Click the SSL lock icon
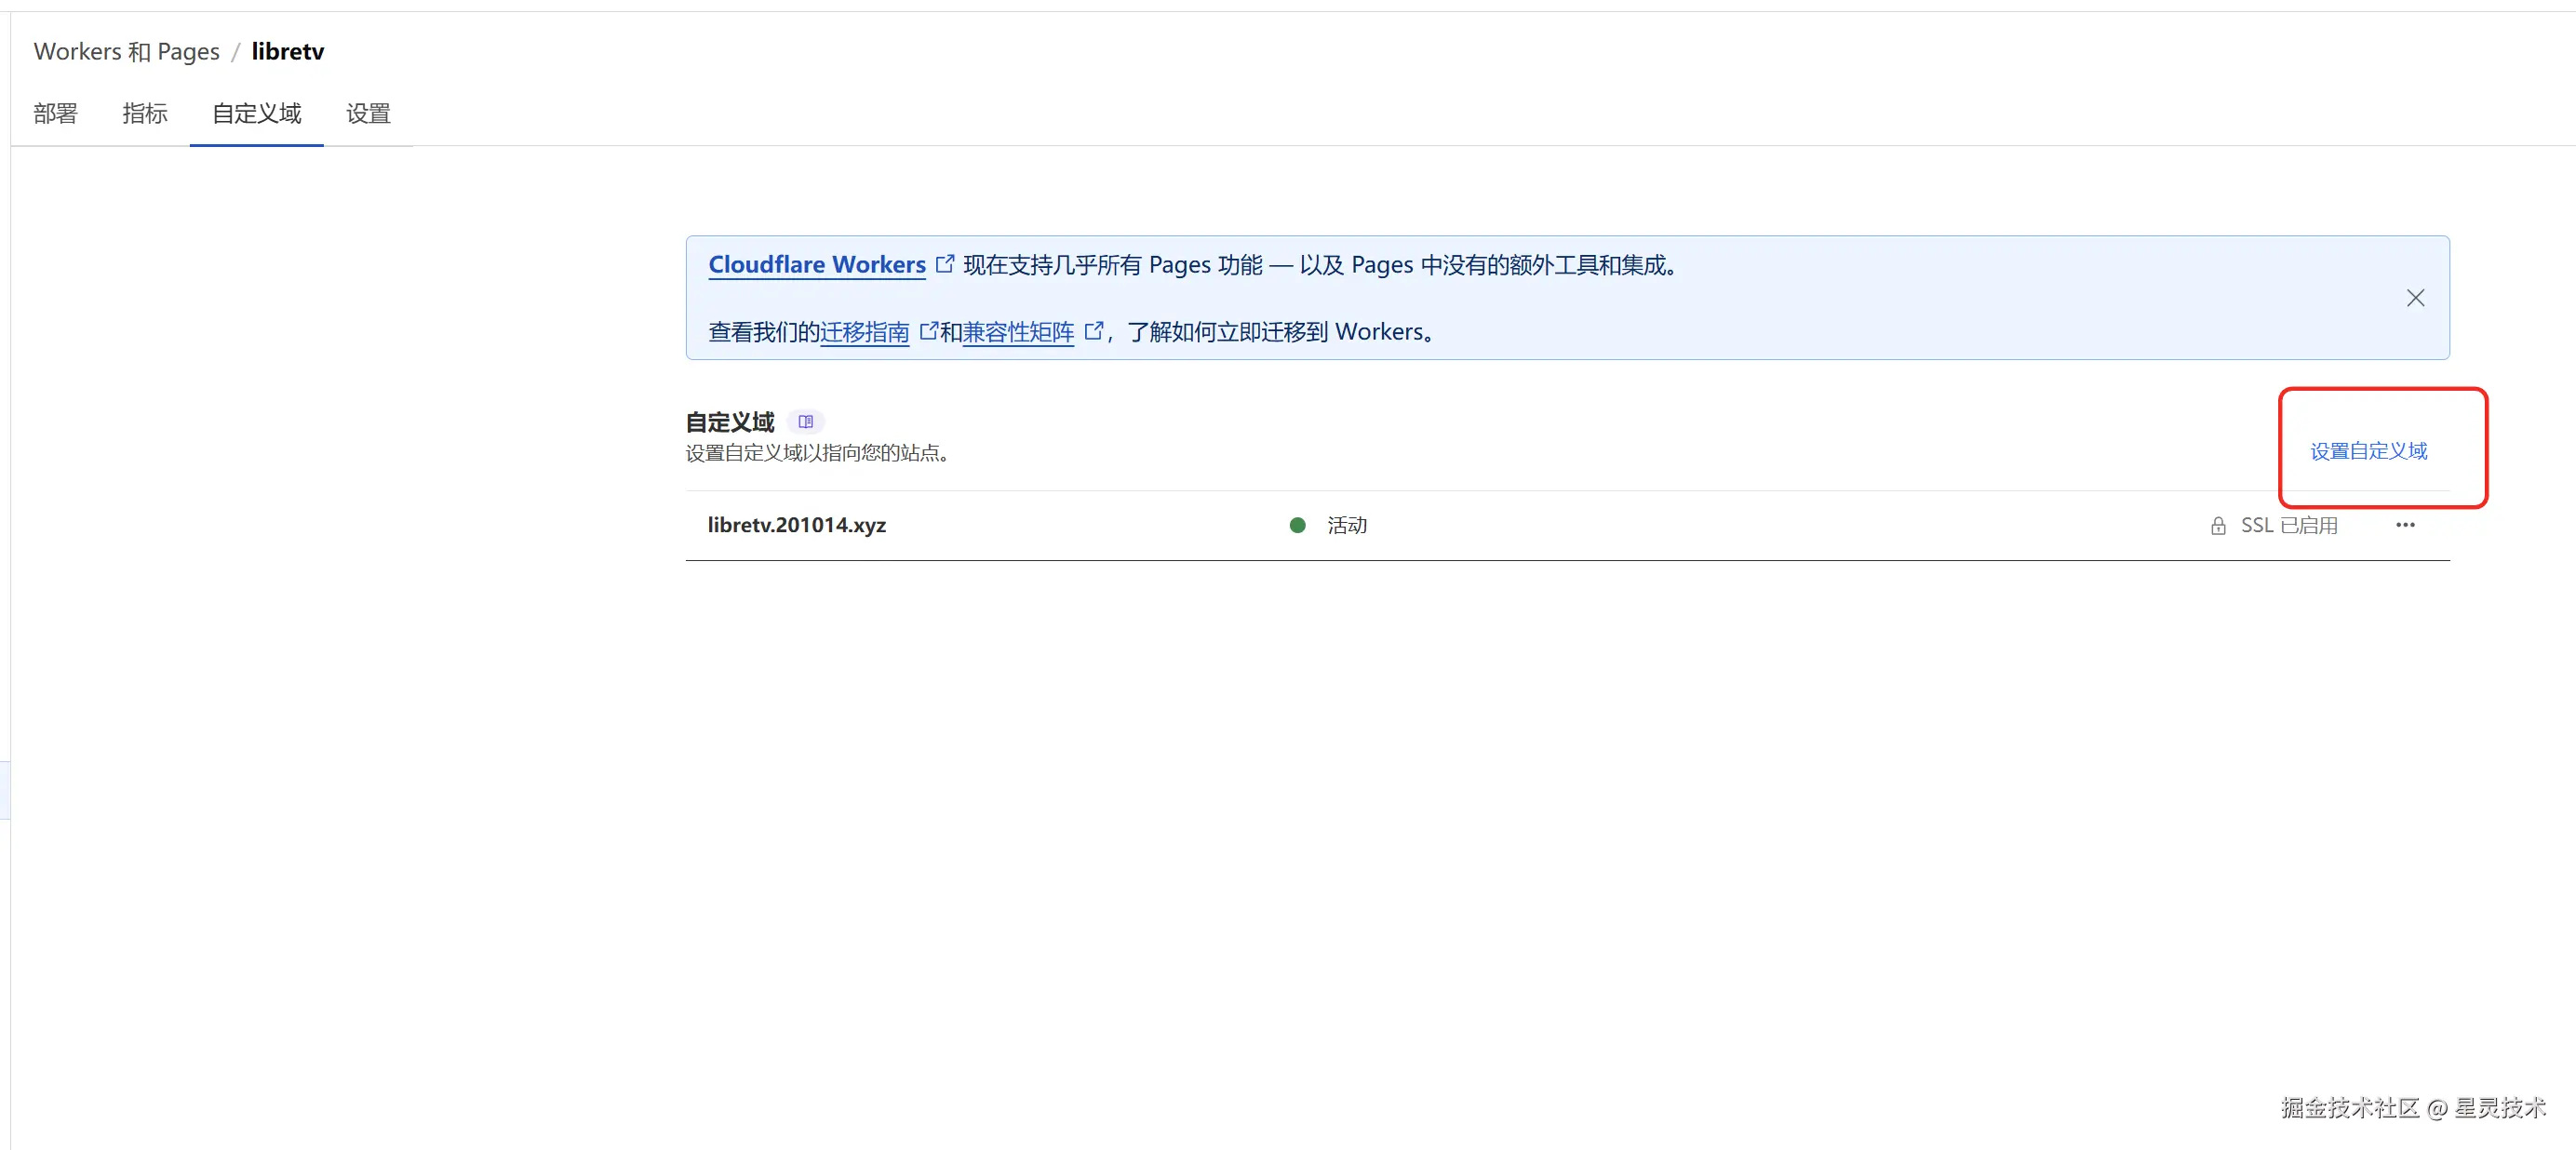 pos(2218,526)
